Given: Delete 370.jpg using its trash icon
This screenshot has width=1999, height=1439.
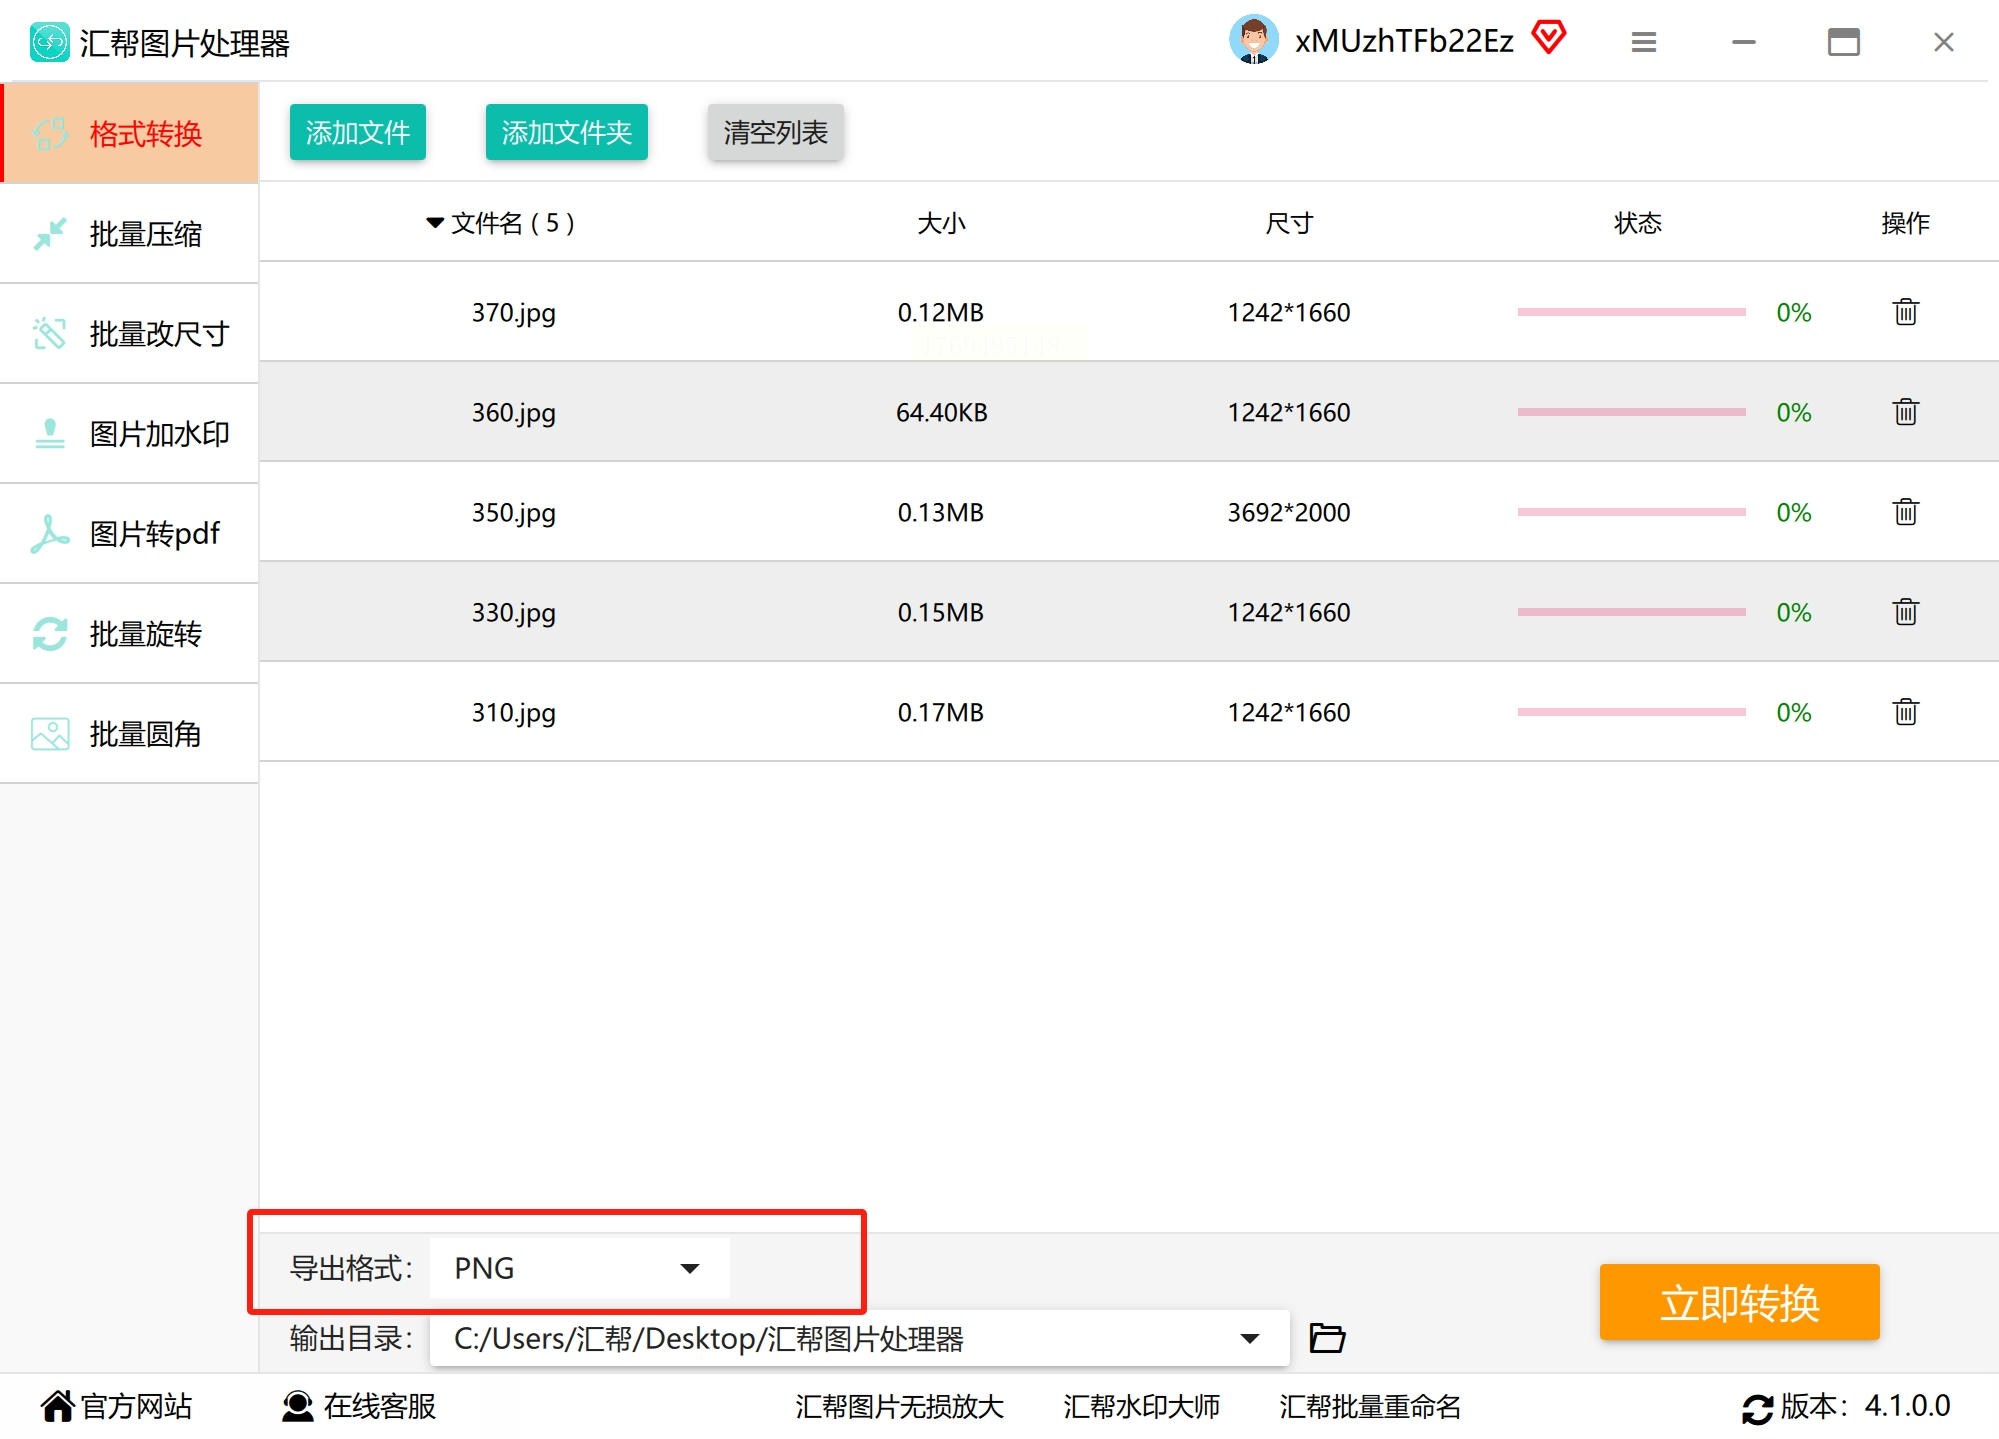Looking at the screenshot, I should 1905,312.
